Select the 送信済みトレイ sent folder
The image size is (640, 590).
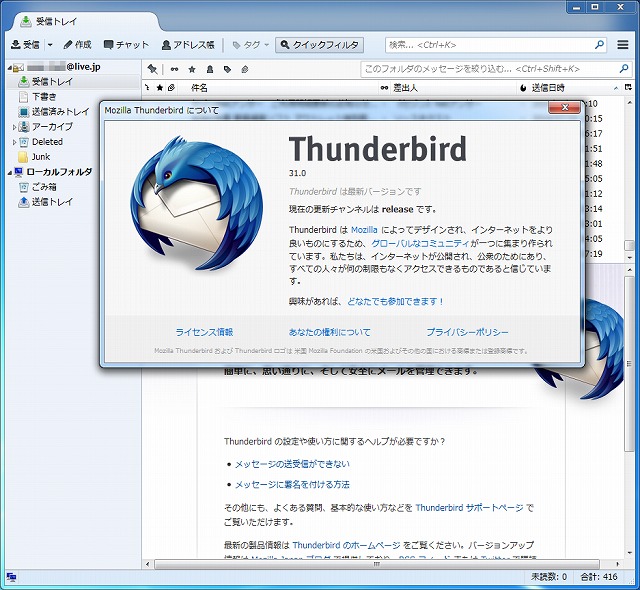click(x=54, y=112)
